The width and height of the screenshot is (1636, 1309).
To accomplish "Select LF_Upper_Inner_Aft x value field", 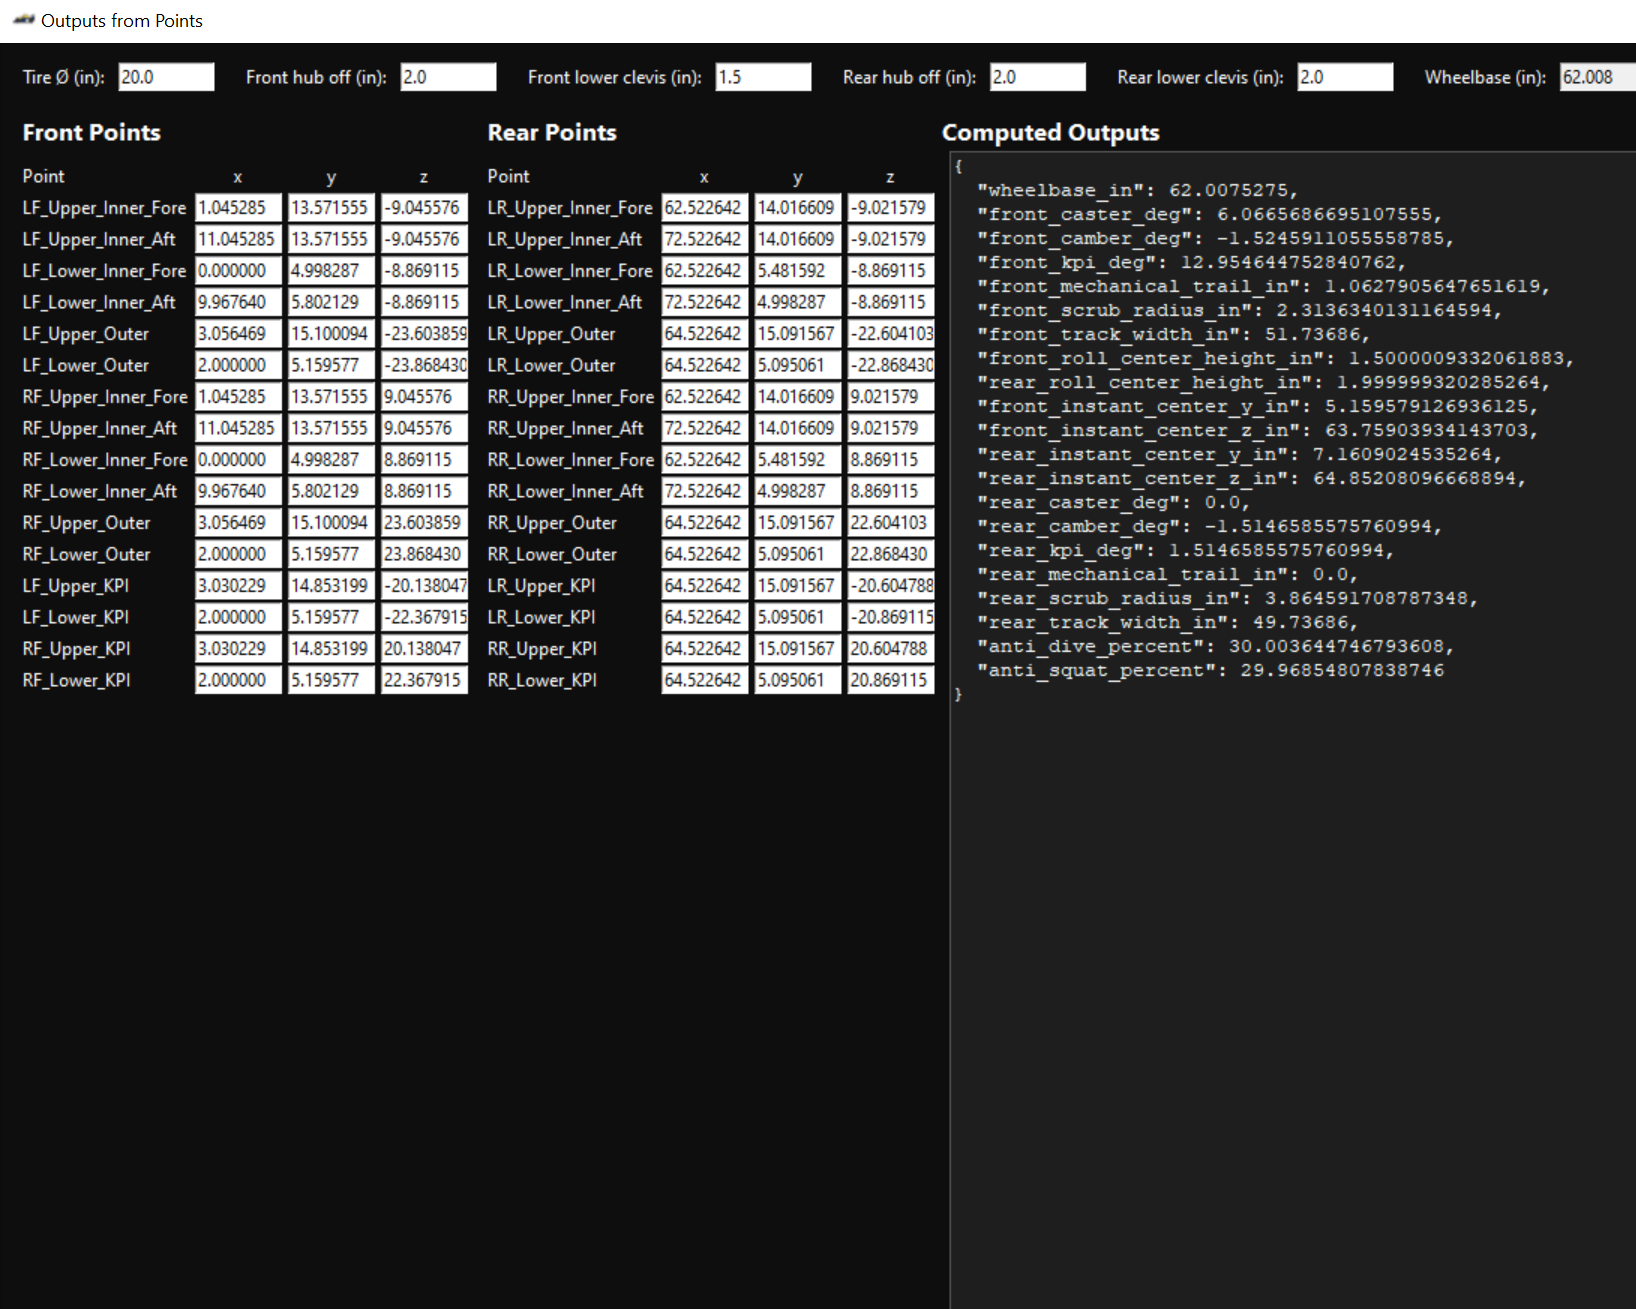I will click(238, 239).
